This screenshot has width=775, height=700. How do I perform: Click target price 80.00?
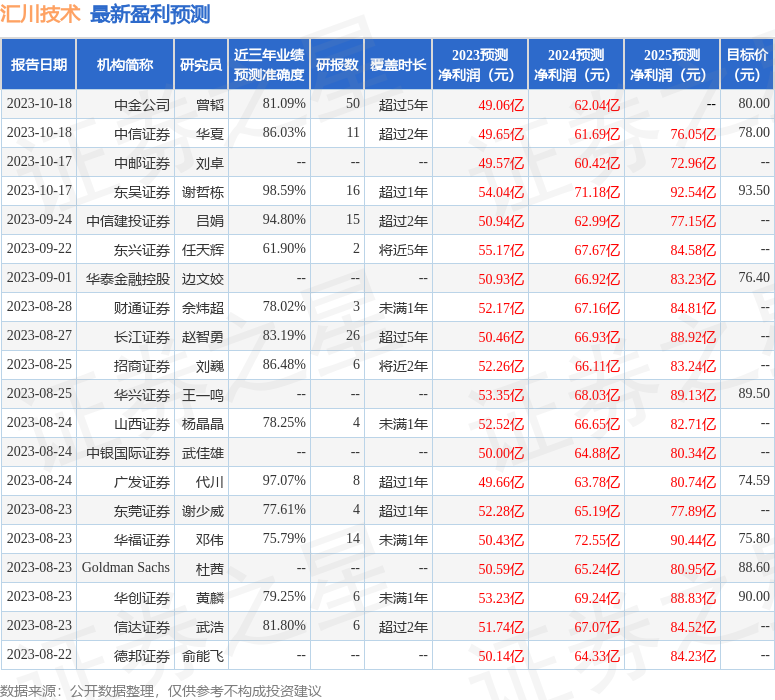point(754,103)
